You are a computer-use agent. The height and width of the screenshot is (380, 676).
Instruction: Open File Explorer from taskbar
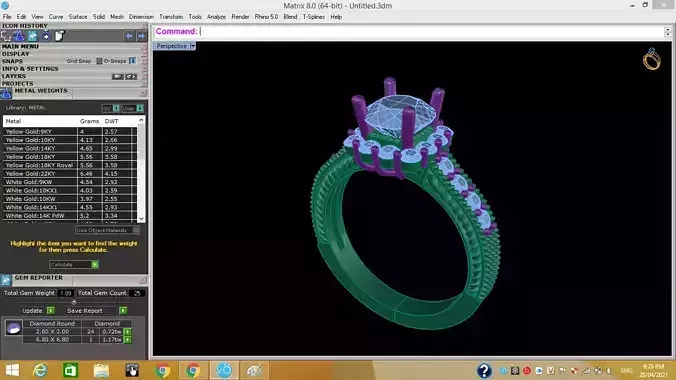click(x=101, y=370)
